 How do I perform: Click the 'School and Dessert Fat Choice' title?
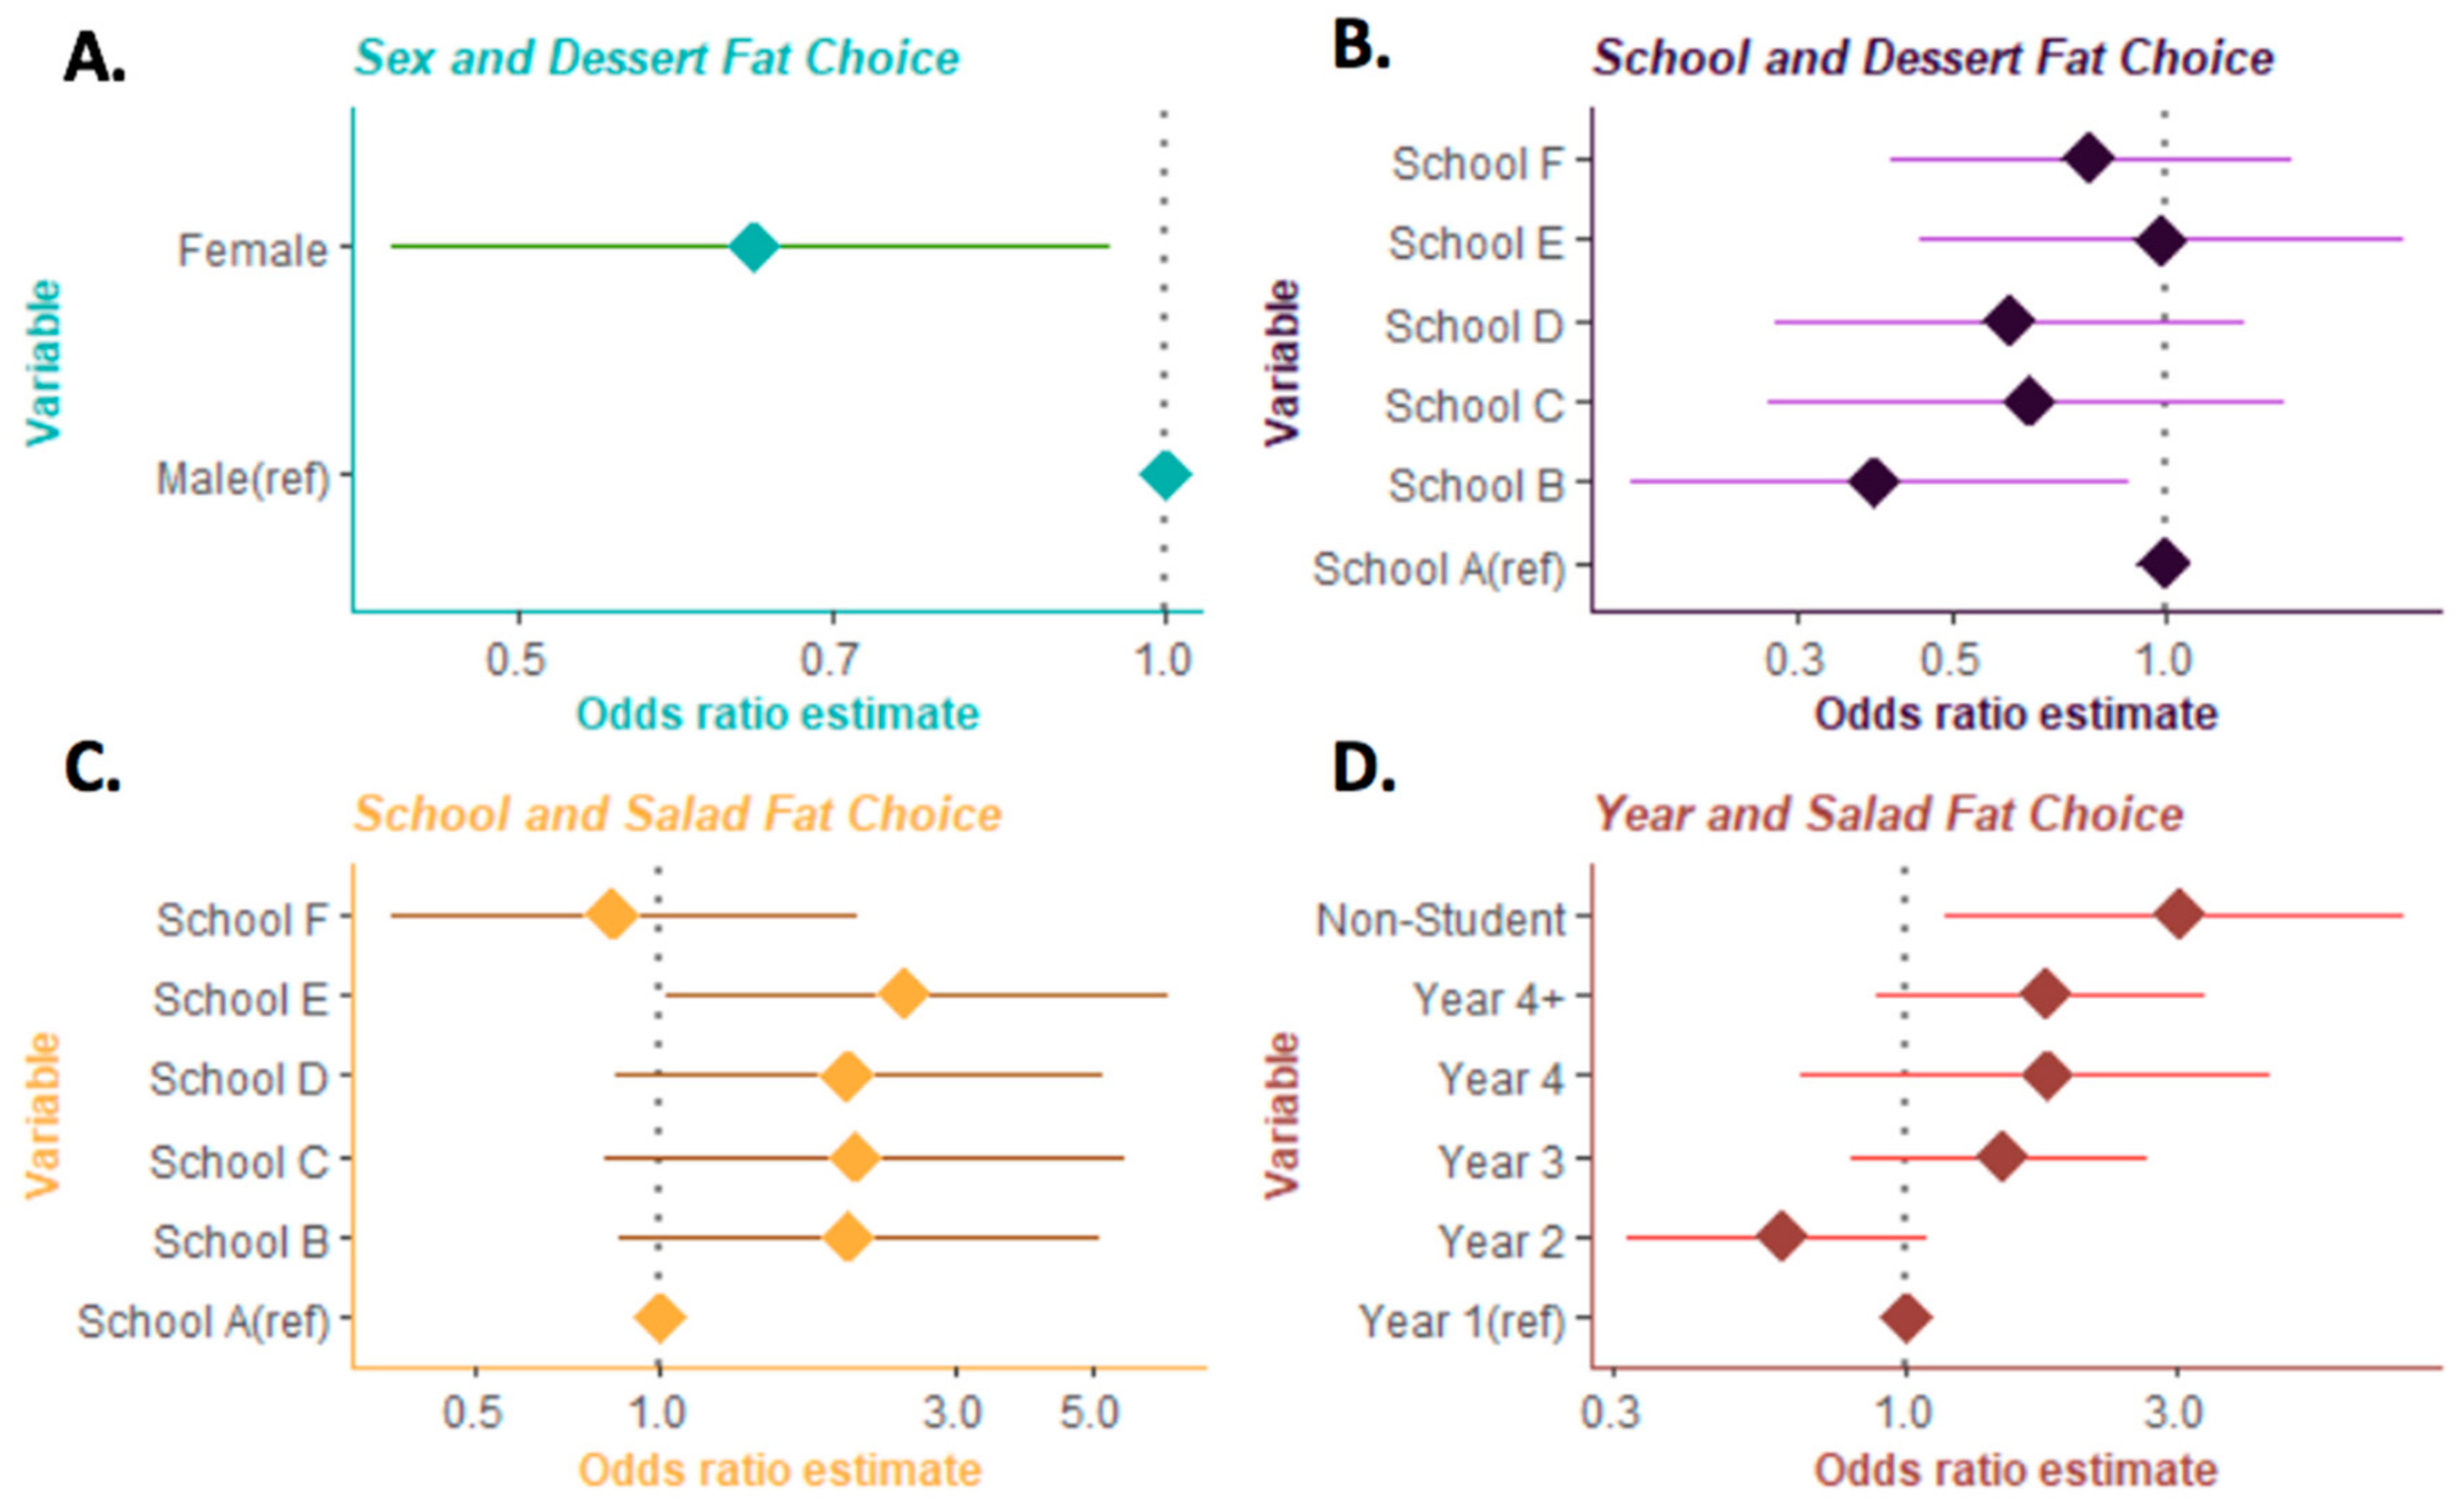click(1933, 58)
